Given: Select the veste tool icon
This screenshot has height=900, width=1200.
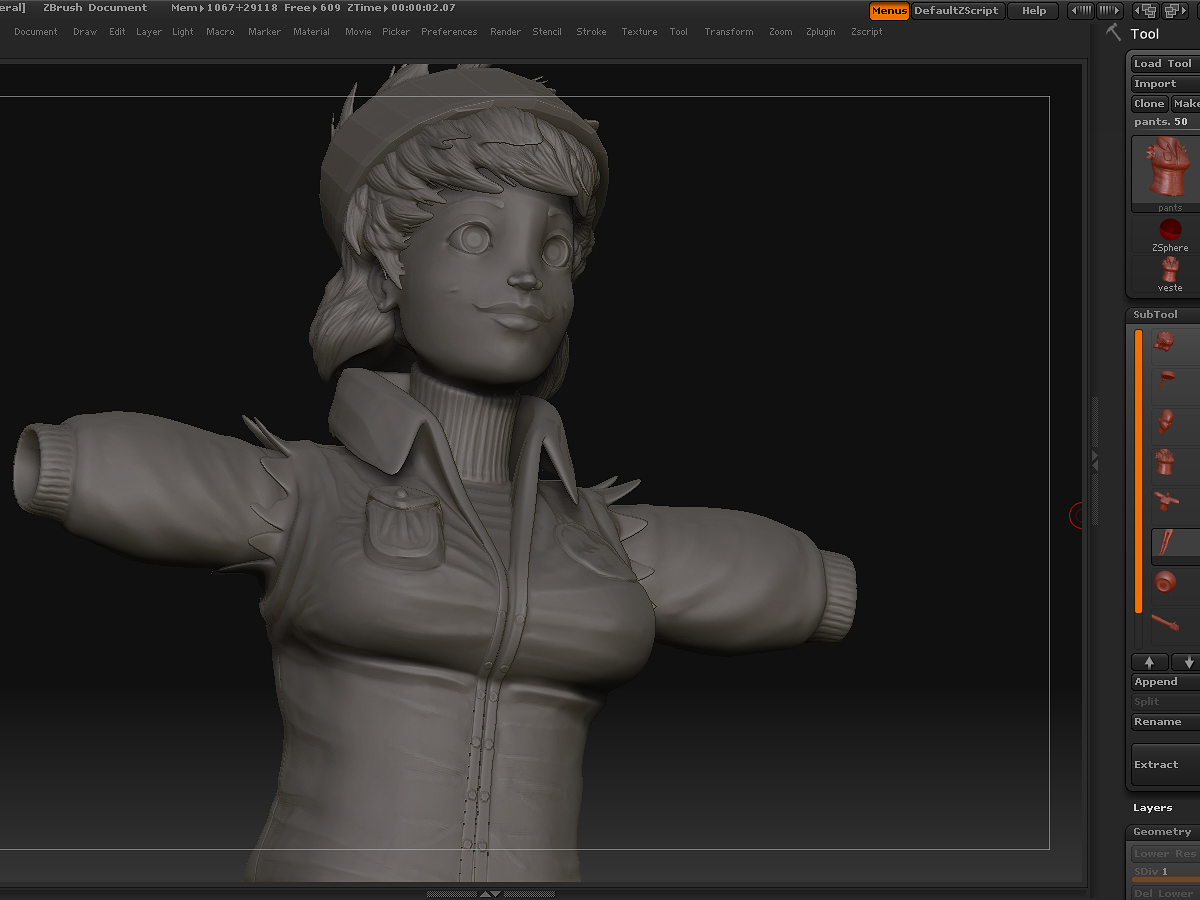Looking at the screenshot, I should pos(1170,273).
